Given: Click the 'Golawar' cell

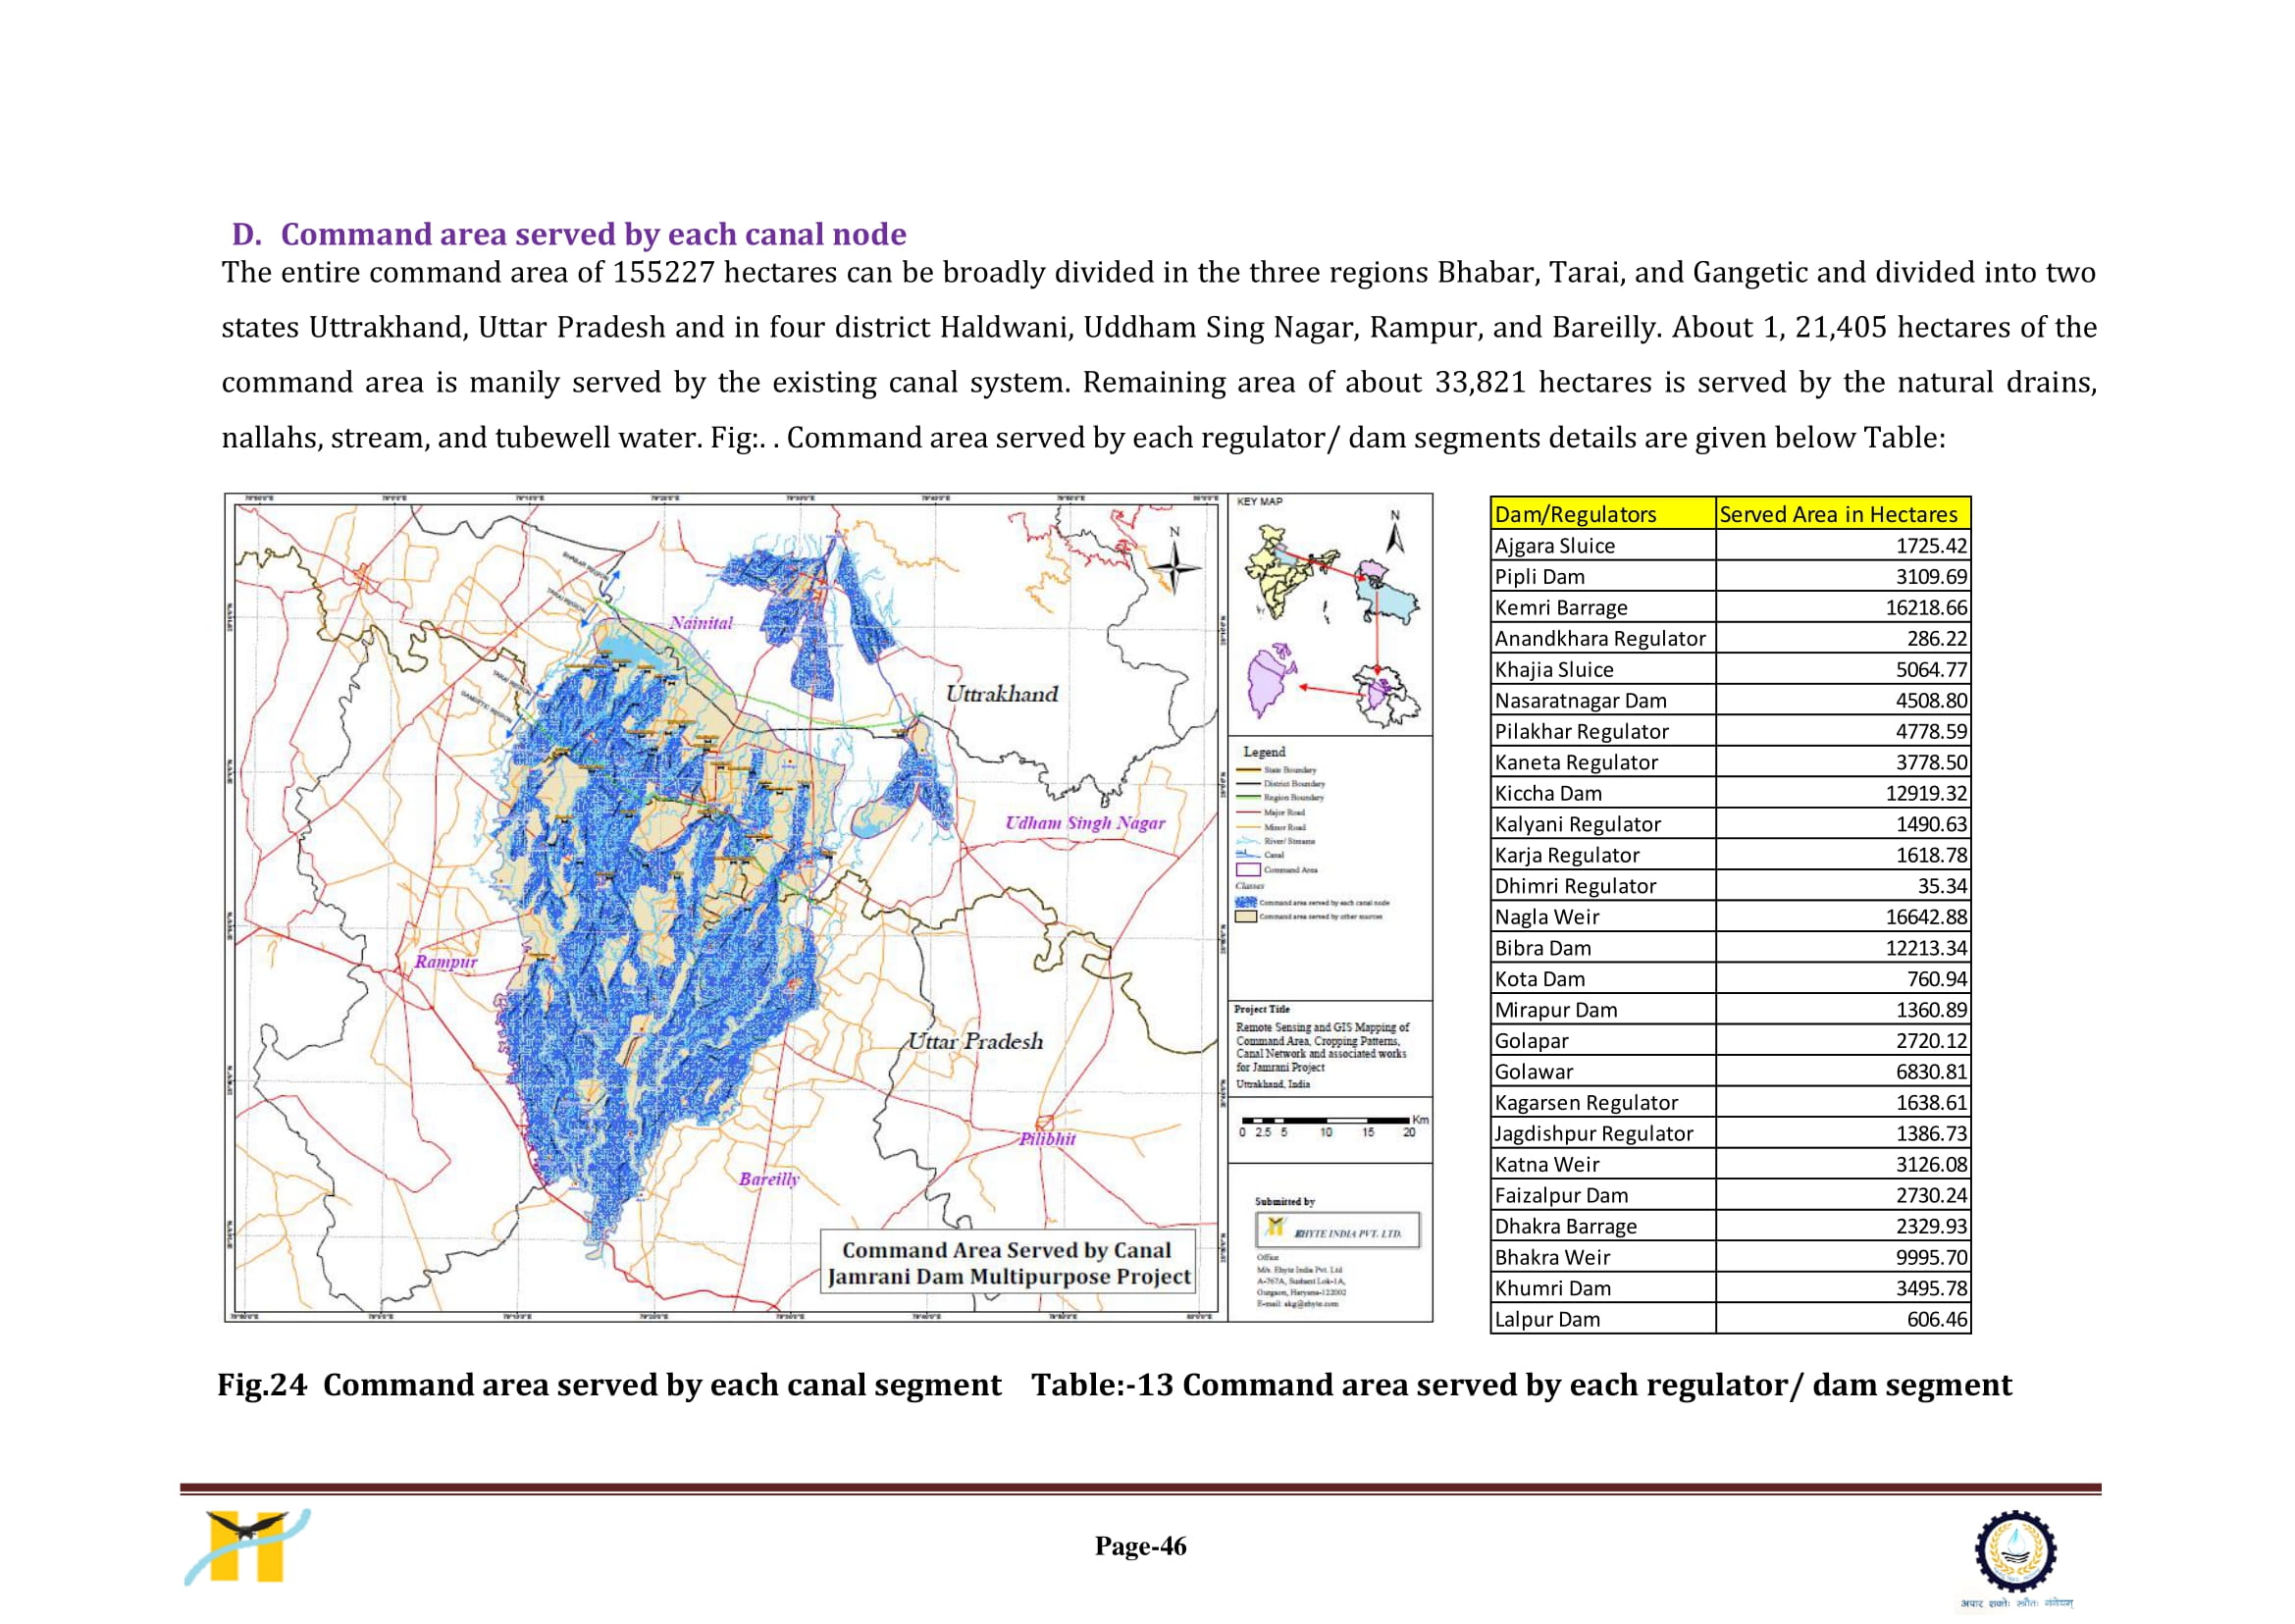Looking at the screenshot, I should click(1603, 1072).
